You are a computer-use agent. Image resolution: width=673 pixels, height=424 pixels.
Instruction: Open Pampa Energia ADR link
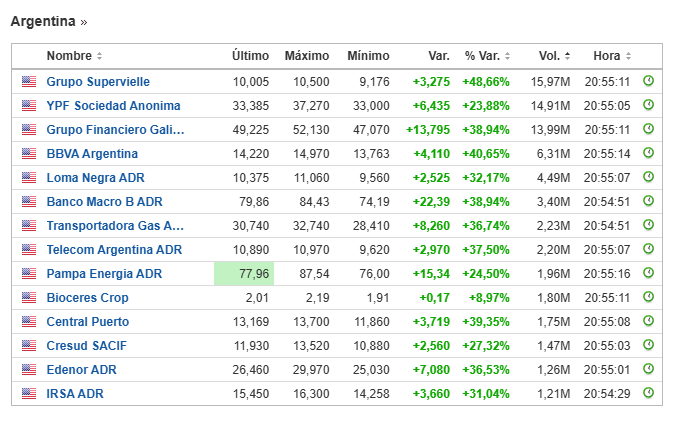(x=104, y=274)
